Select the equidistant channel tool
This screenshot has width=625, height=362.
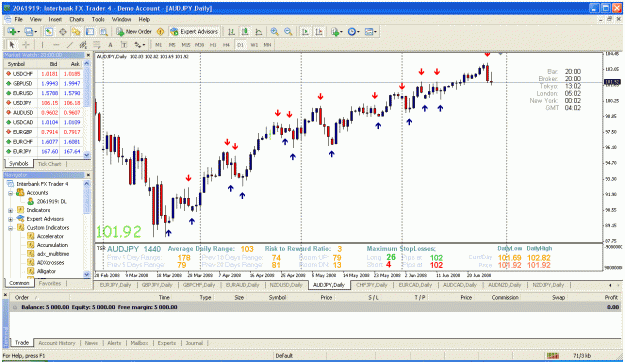pos(83,45)
